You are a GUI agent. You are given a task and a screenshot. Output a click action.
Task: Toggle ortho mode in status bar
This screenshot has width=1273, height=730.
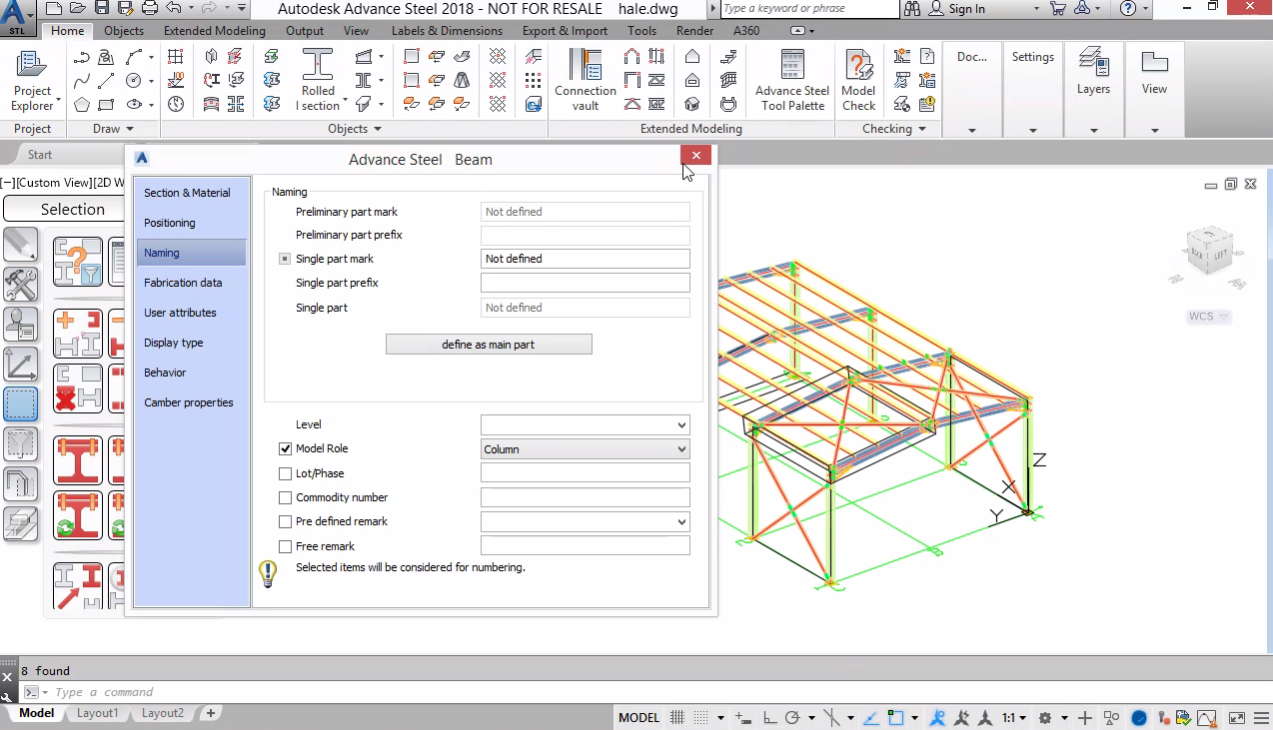(769, 718)
